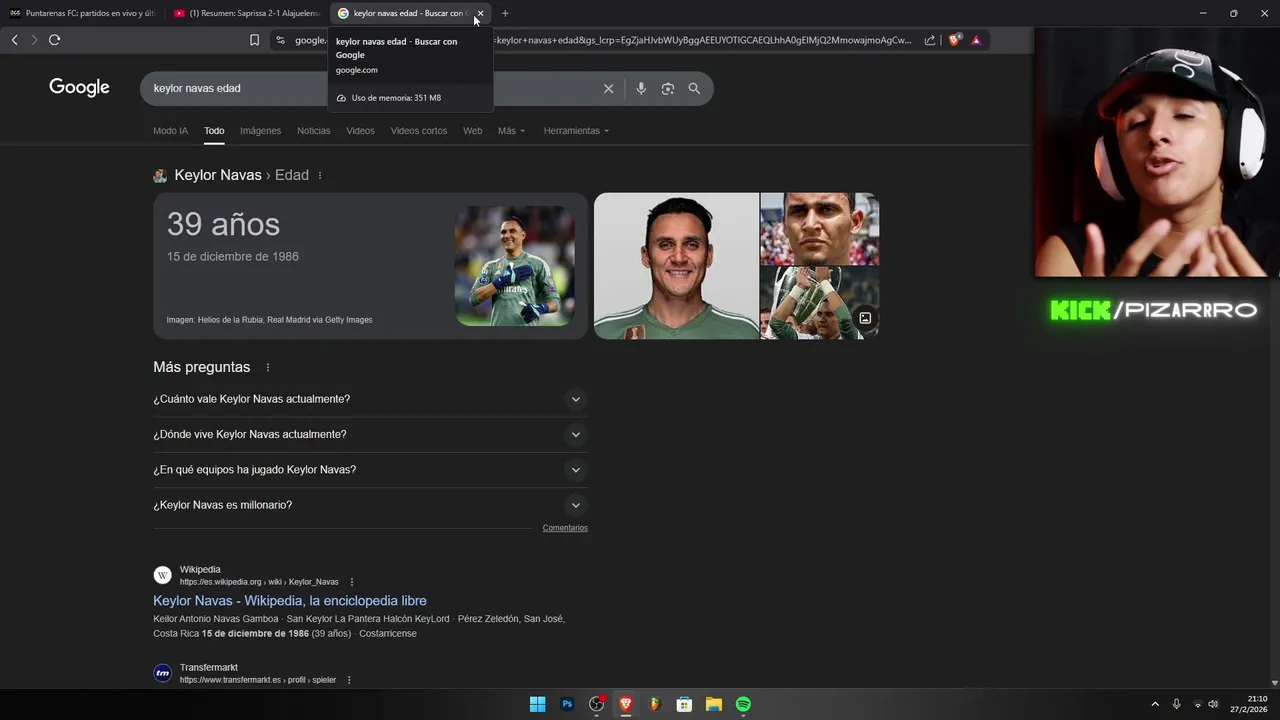Open the volume control in system tray
Screen dimensions: 1280x720
(x=1213, y=704)
